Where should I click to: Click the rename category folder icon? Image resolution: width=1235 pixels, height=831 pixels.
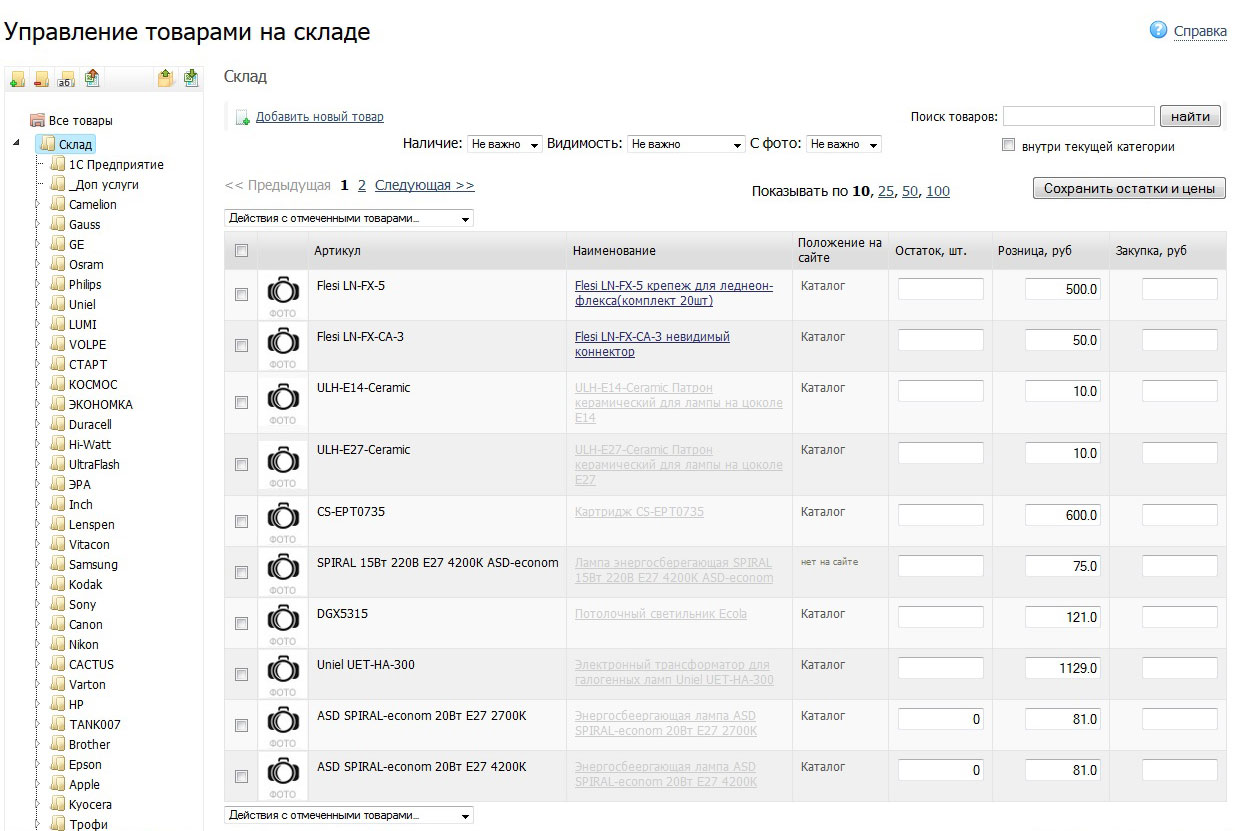66,78
